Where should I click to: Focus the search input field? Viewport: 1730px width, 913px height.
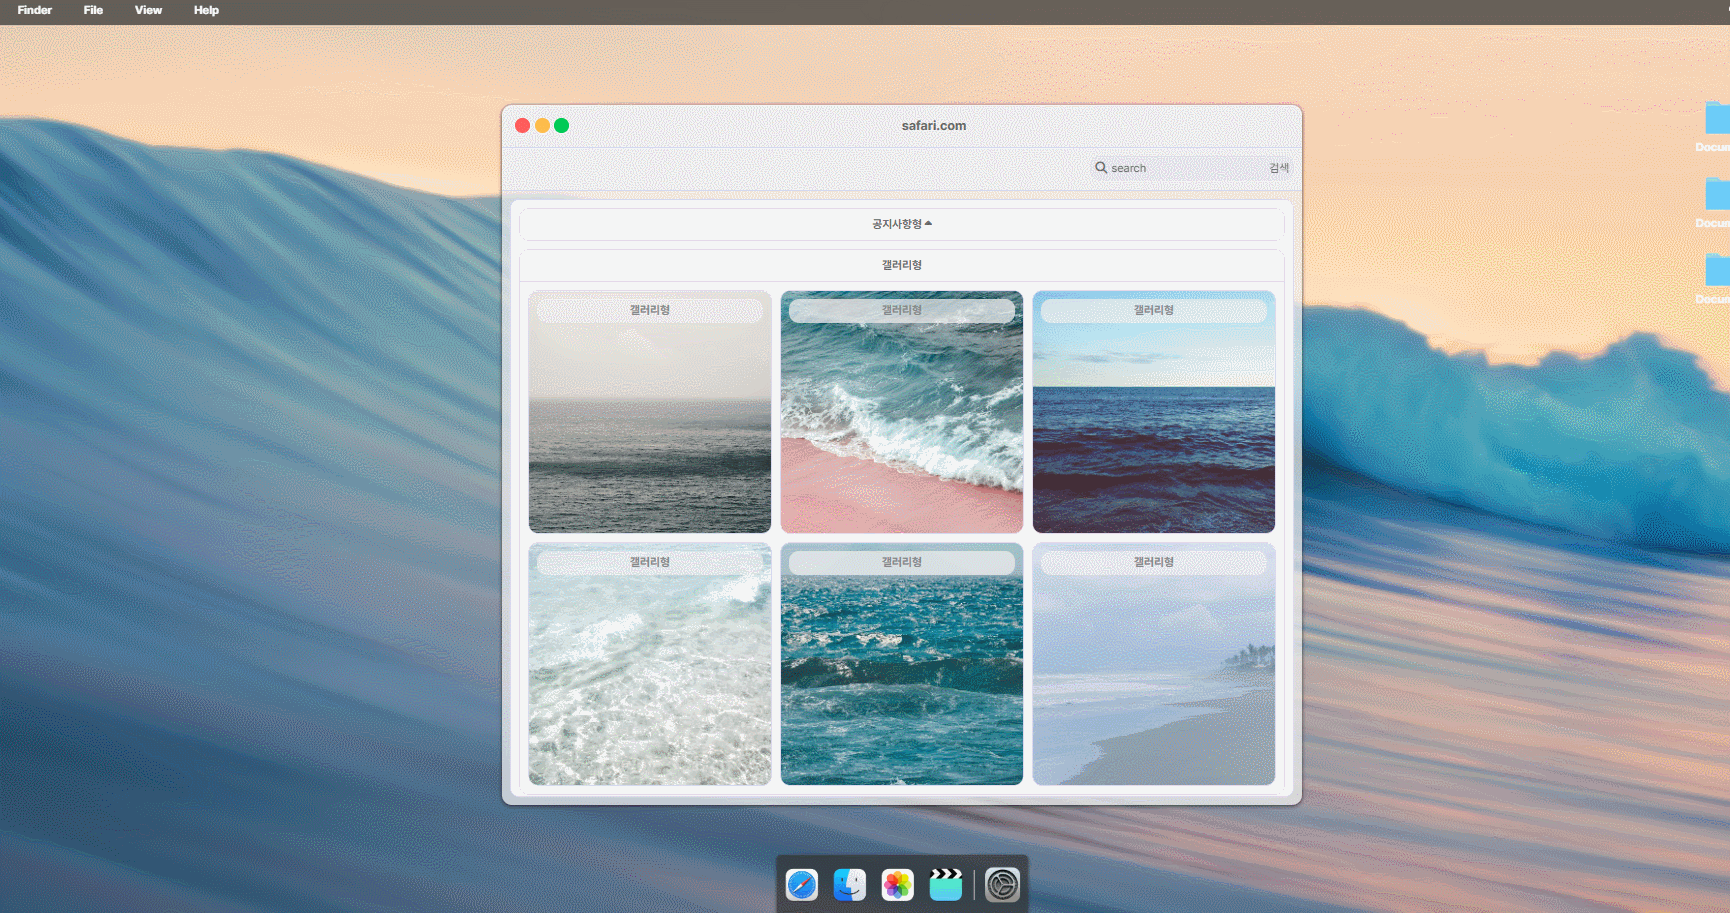[1185, 168]
